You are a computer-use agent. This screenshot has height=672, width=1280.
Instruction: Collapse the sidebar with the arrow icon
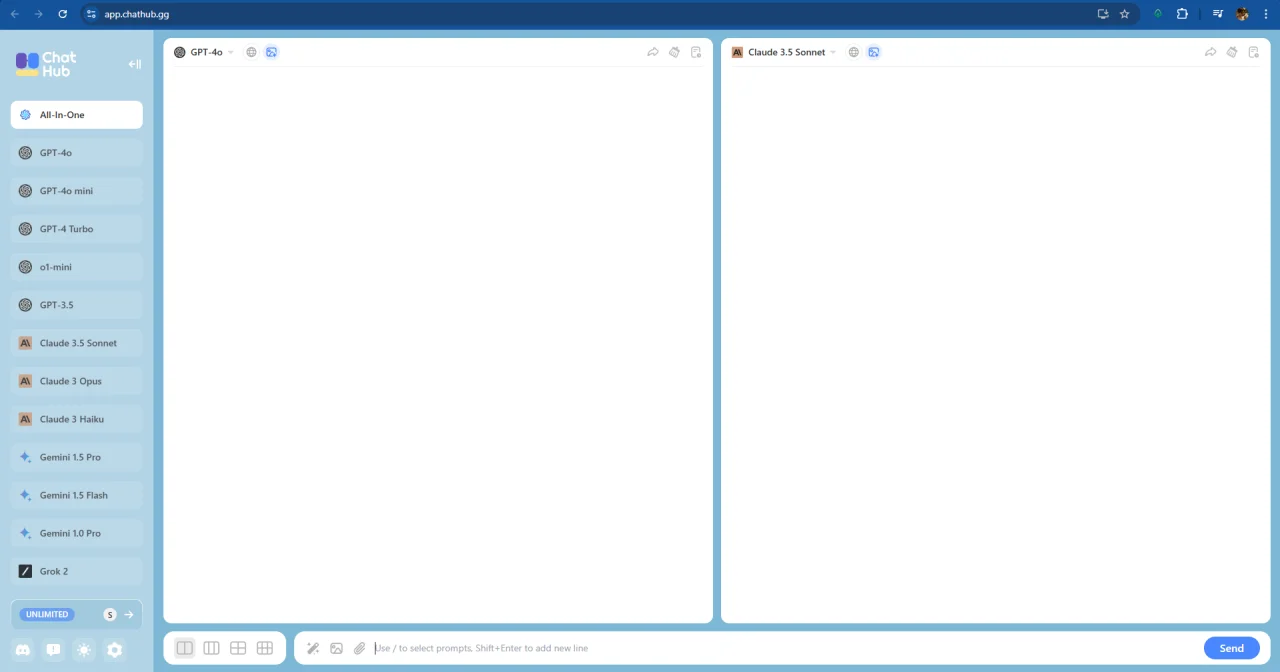point(135,64)
